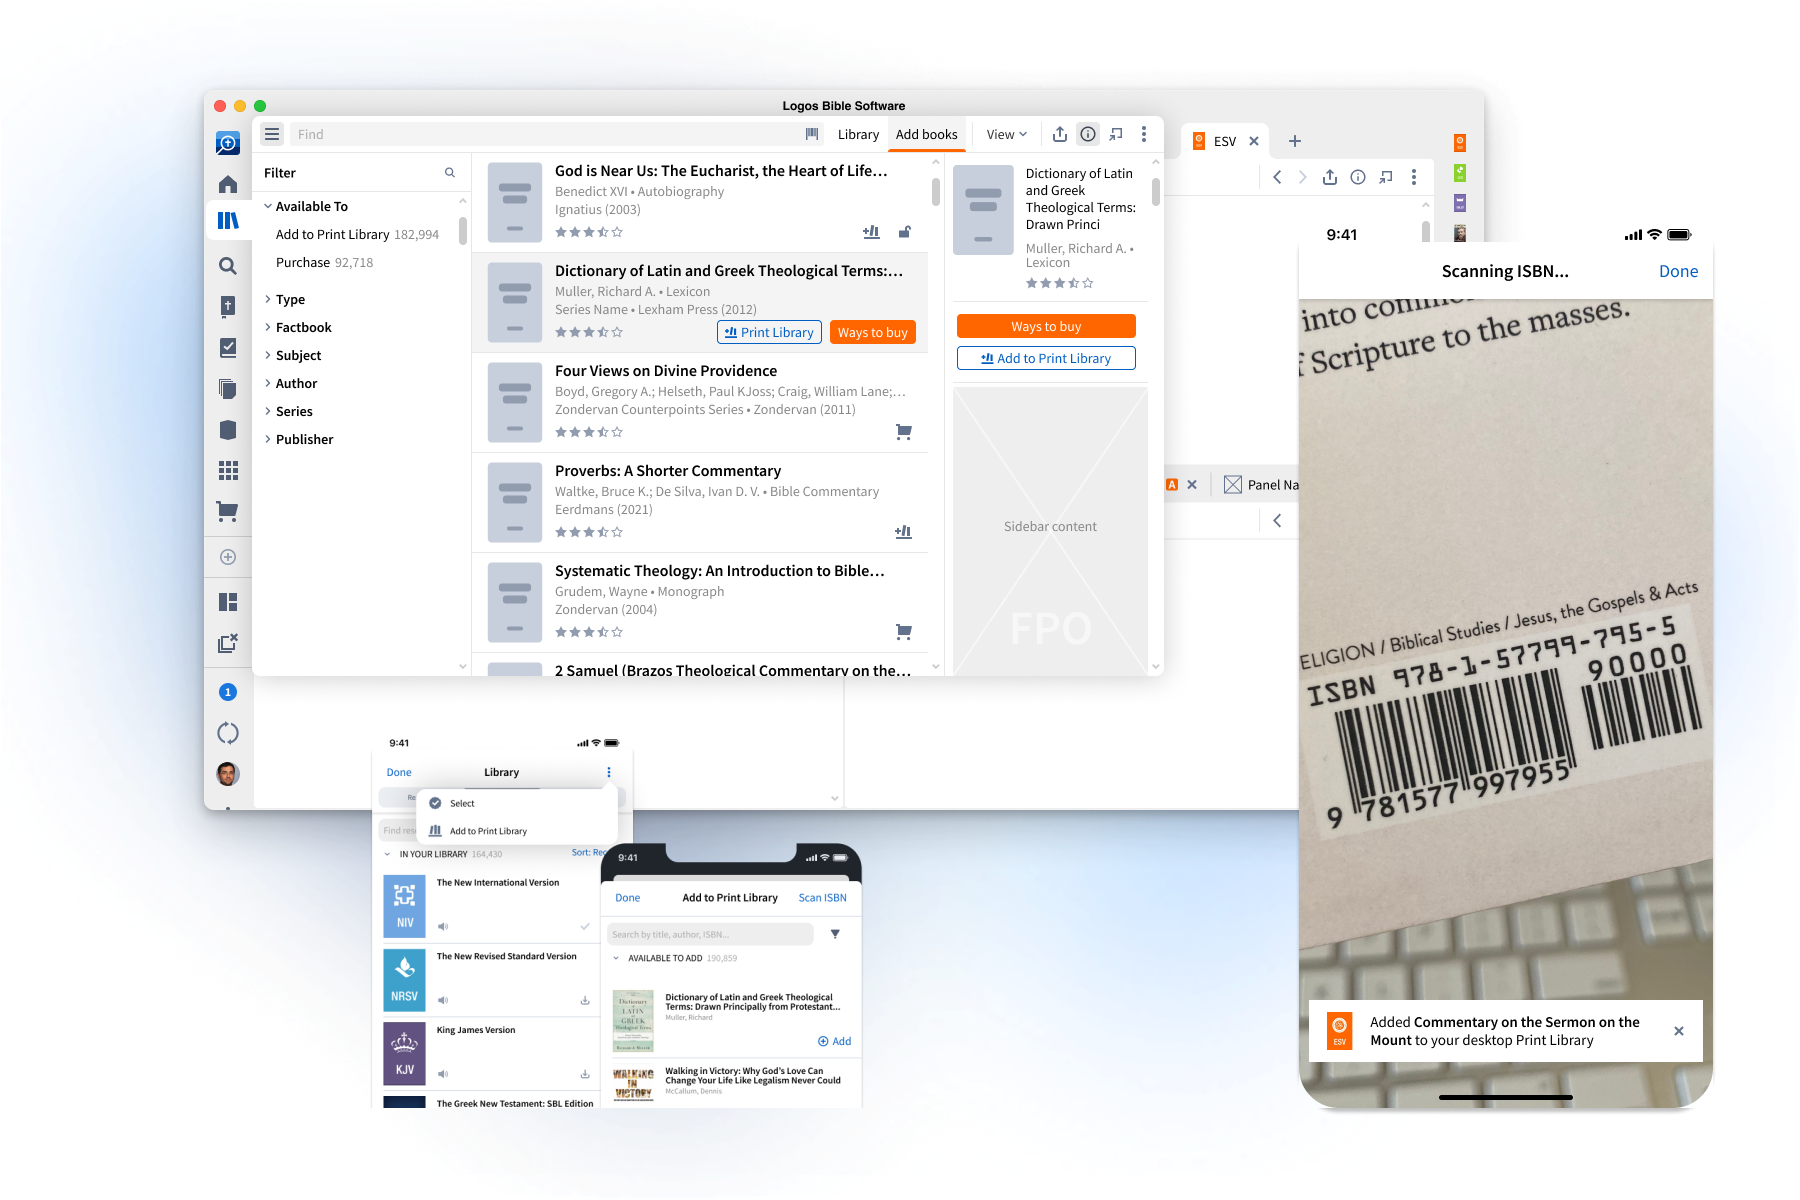
Task: Click Ways to buy on the Dictionary row
Action: coord(873,332)
